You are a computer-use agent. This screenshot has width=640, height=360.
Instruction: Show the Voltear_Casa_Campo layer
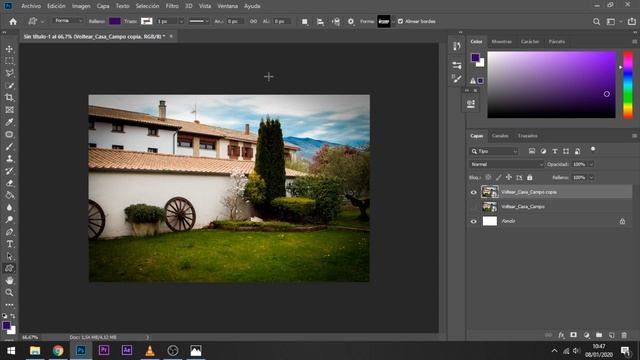click(x=473, y=207)
